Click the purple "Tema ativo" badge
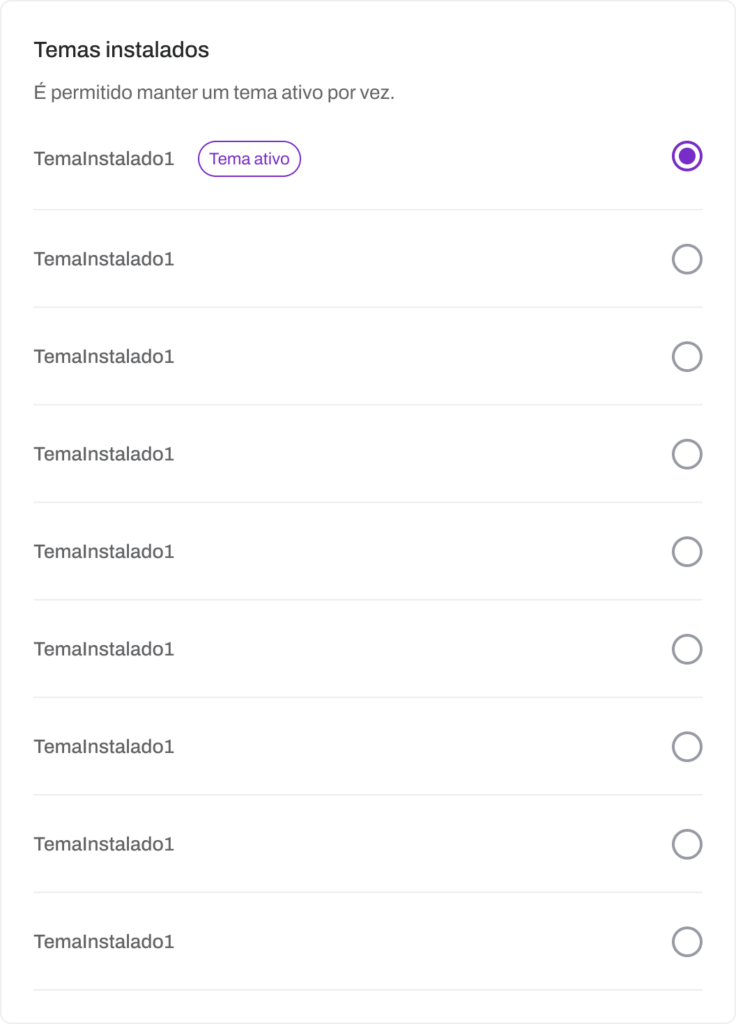The width and height of the screenshot is (736, 1024). click(249, 159)
